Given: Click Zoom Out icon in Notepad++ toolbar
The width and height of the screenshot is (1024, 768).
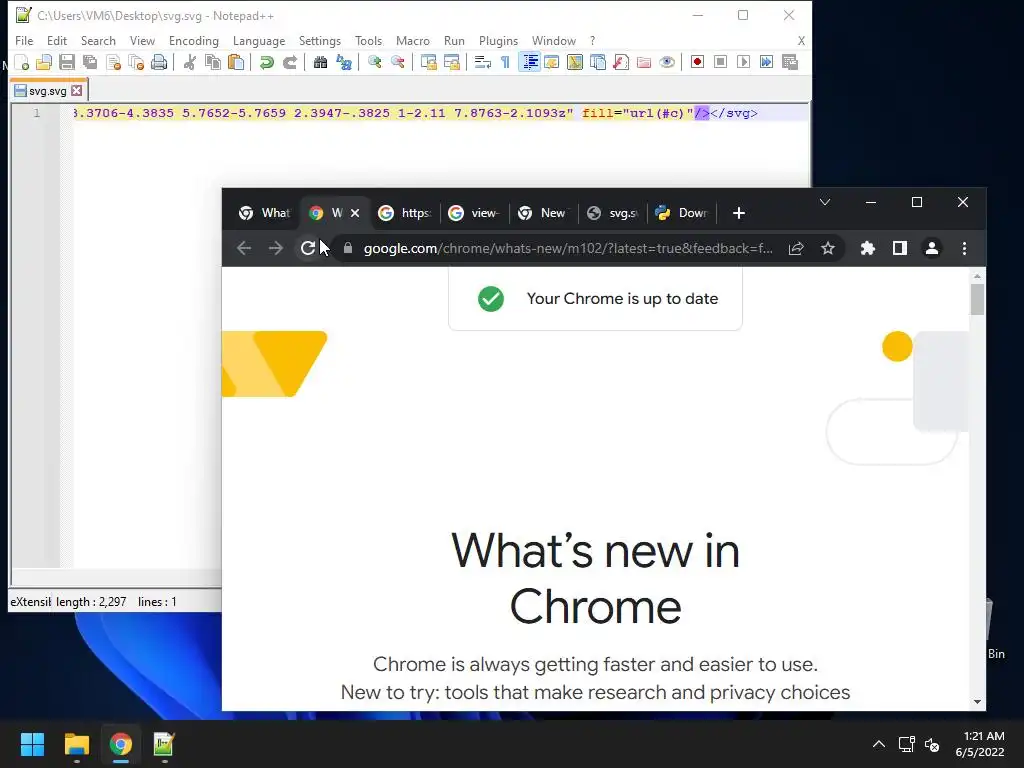Looking at the screenshot, I should click(398, 62).
